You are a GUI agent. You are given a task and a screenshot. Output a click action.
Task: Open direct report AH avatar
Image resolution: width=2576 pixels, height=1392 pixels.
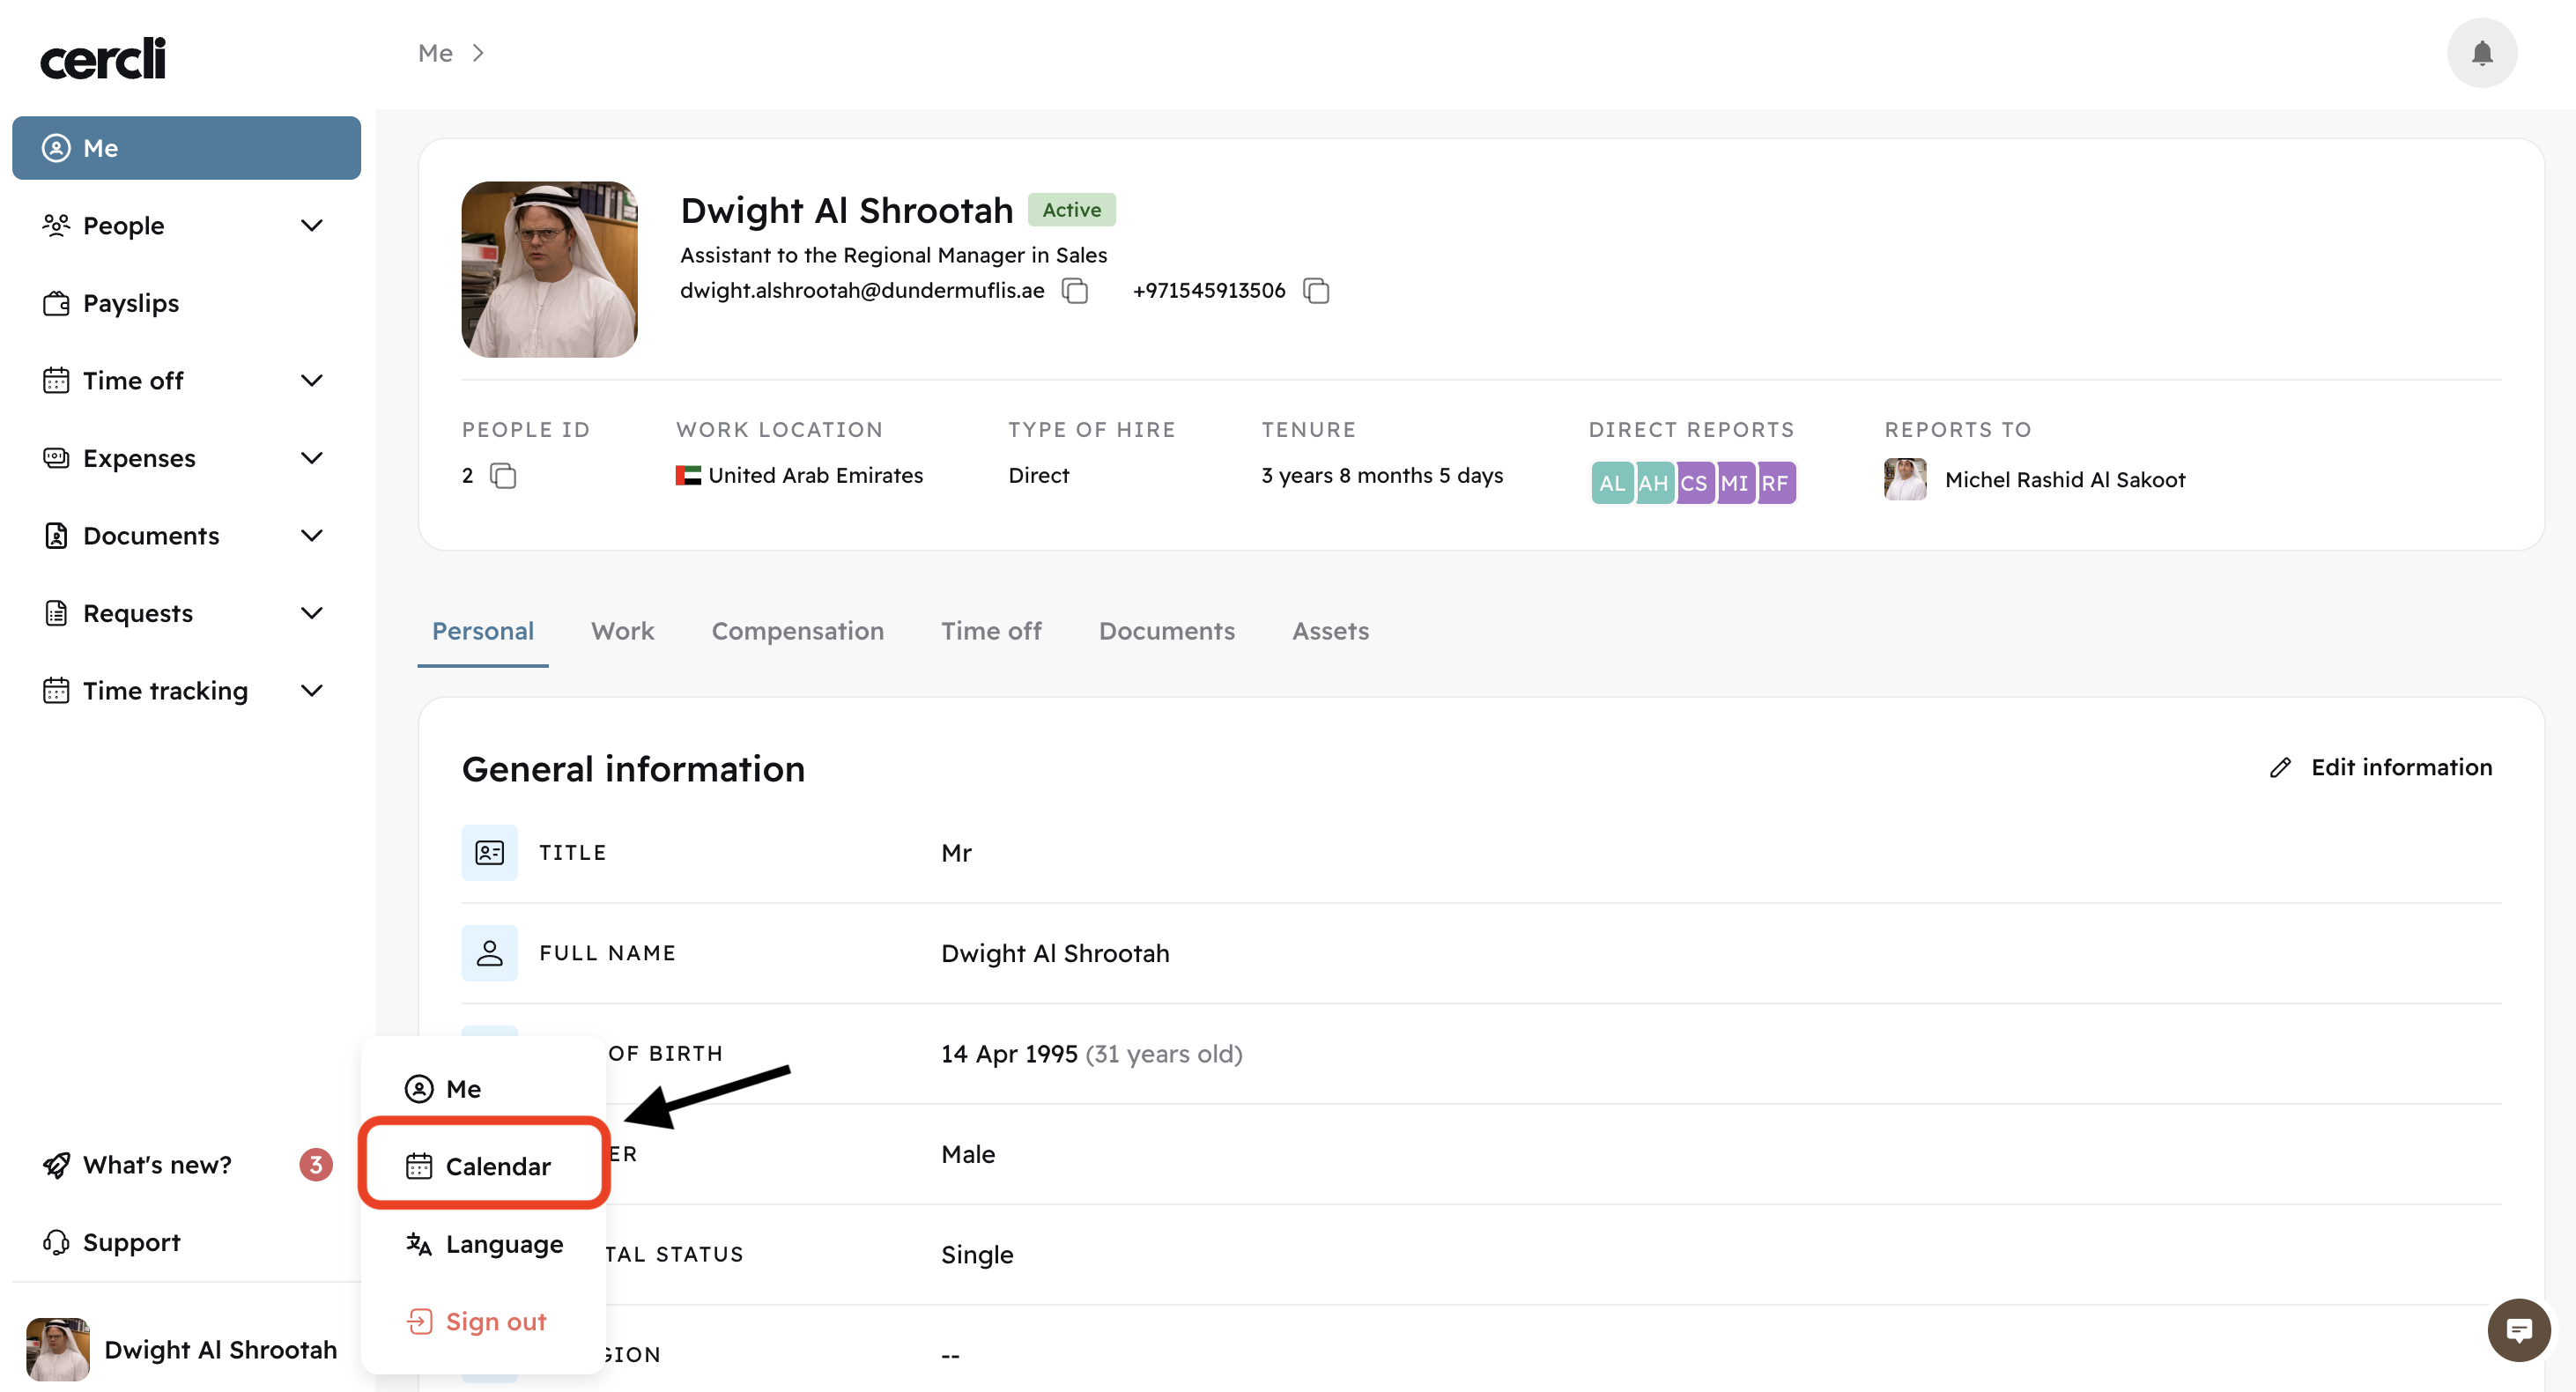[1653, 483]
